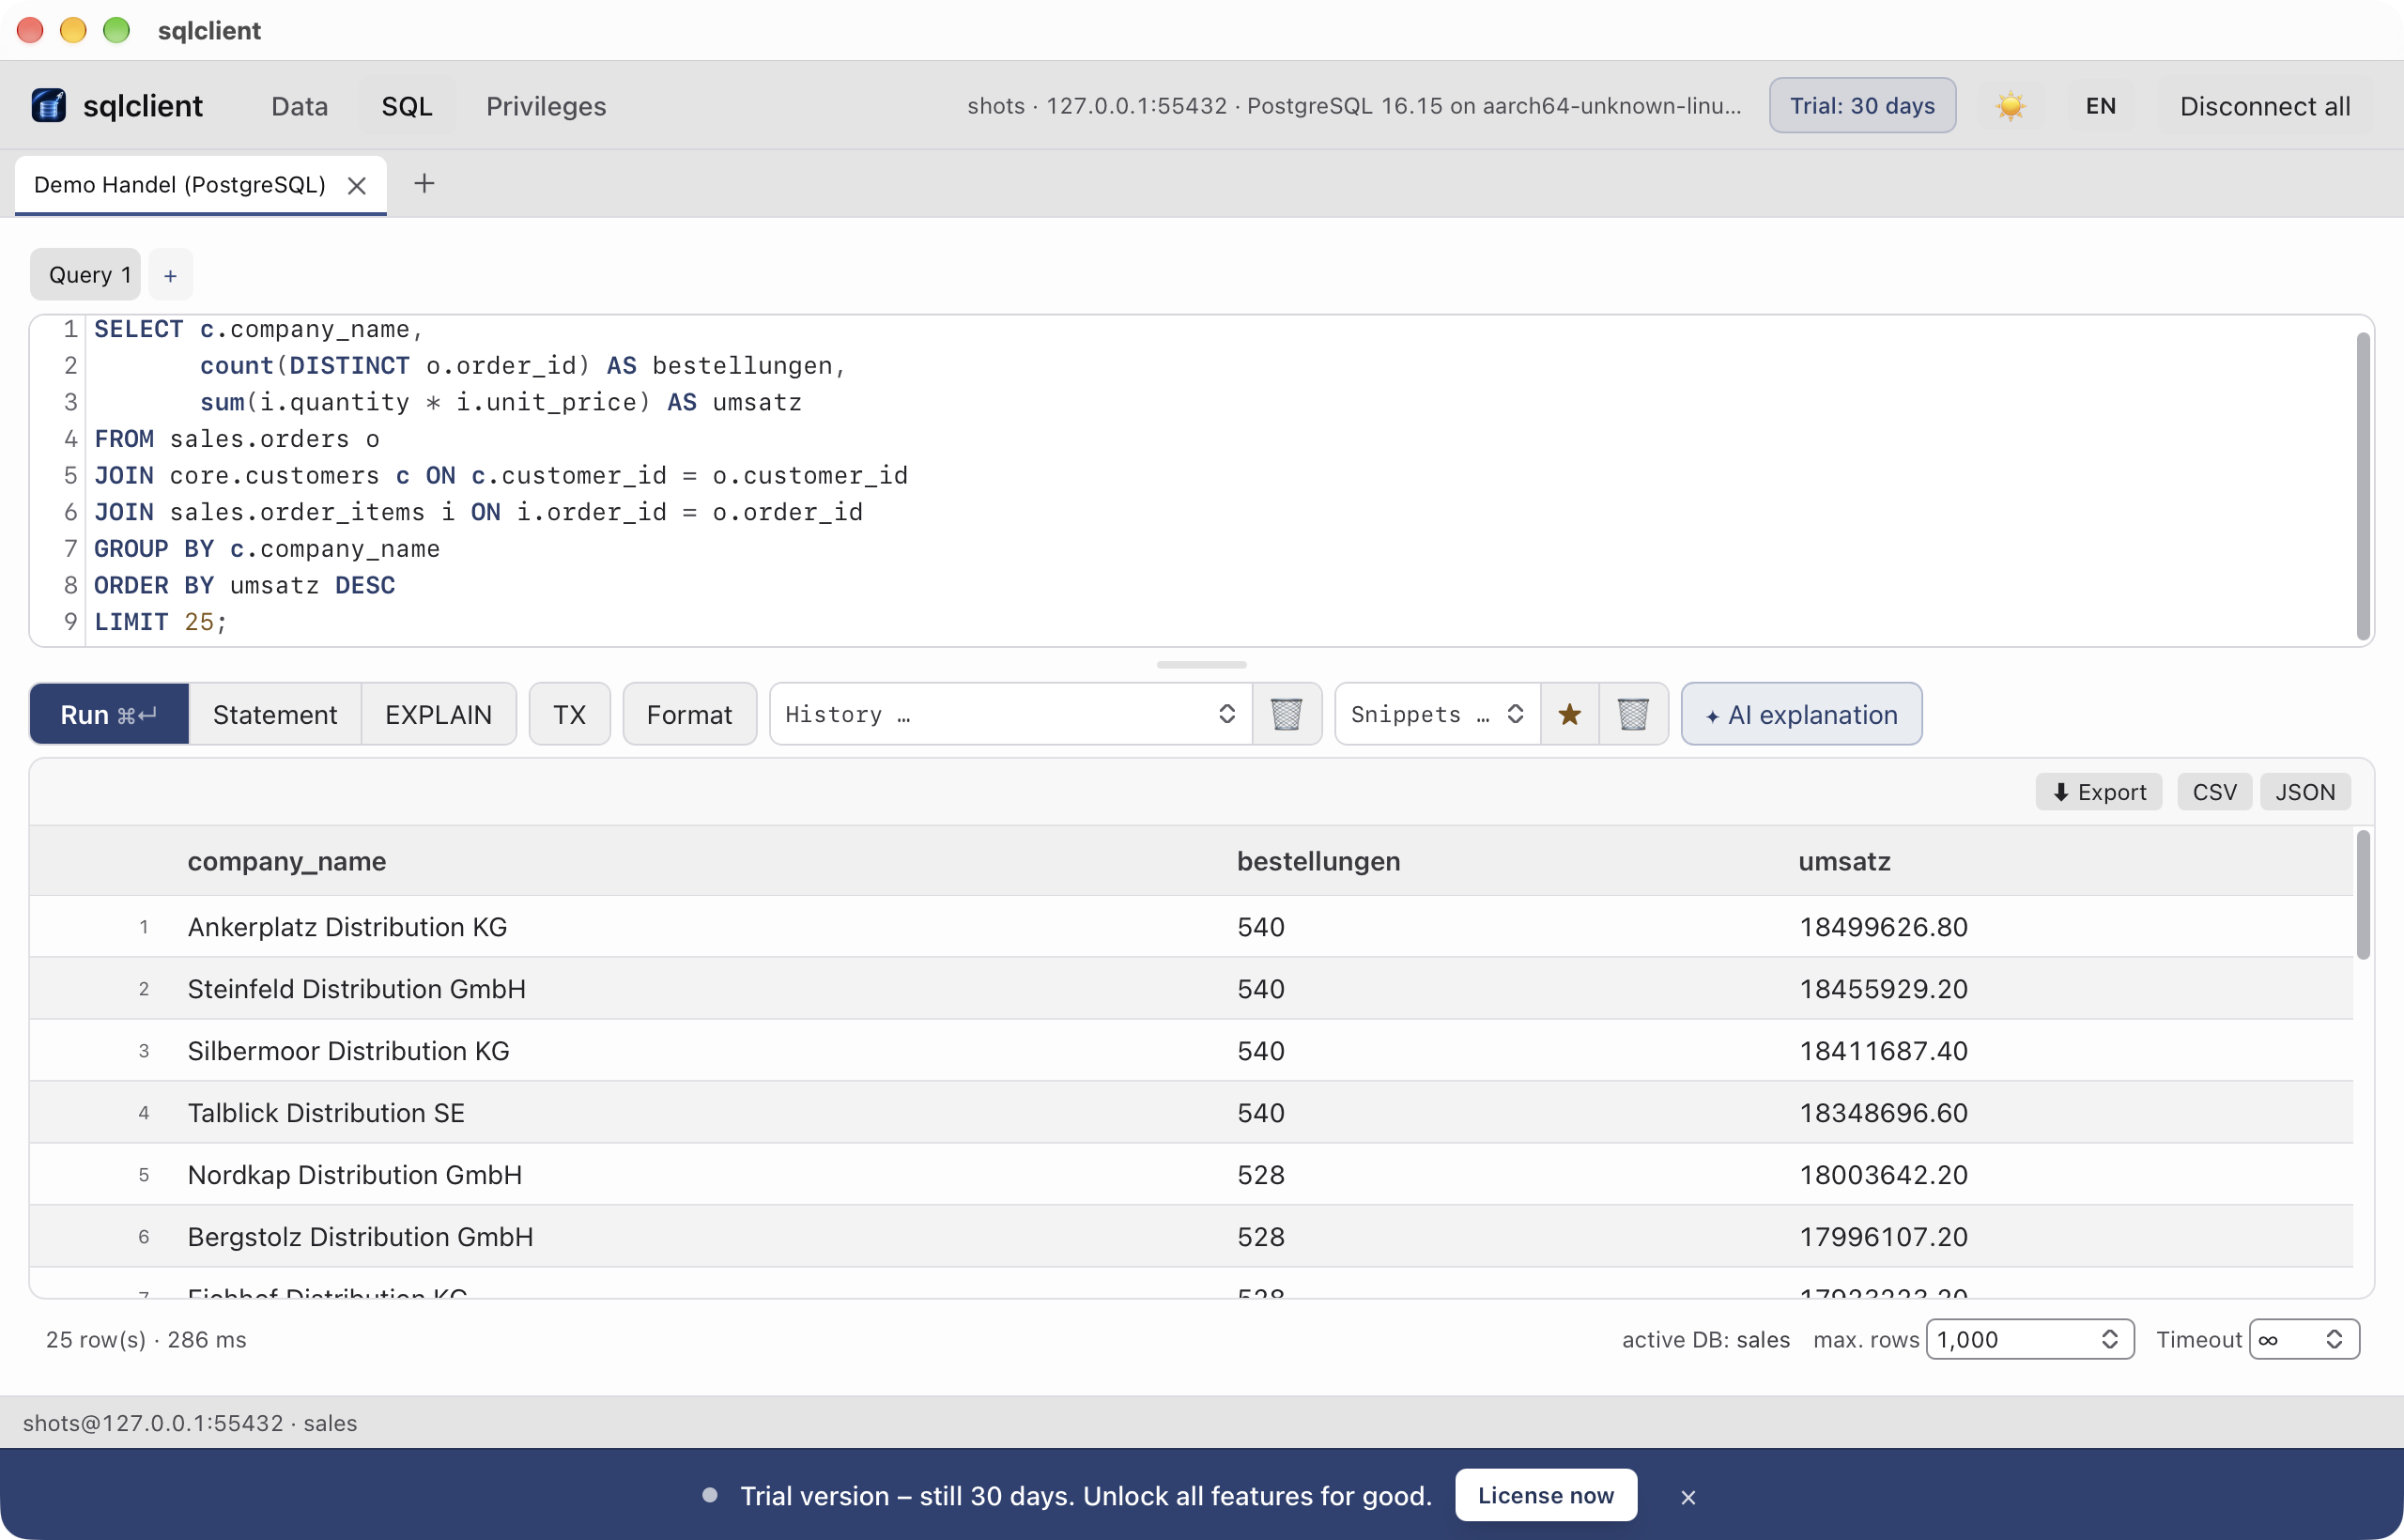The width and height of the screenshot is (2404, 1540).
Task: Click the Statement button
Action: pos(275,714)
